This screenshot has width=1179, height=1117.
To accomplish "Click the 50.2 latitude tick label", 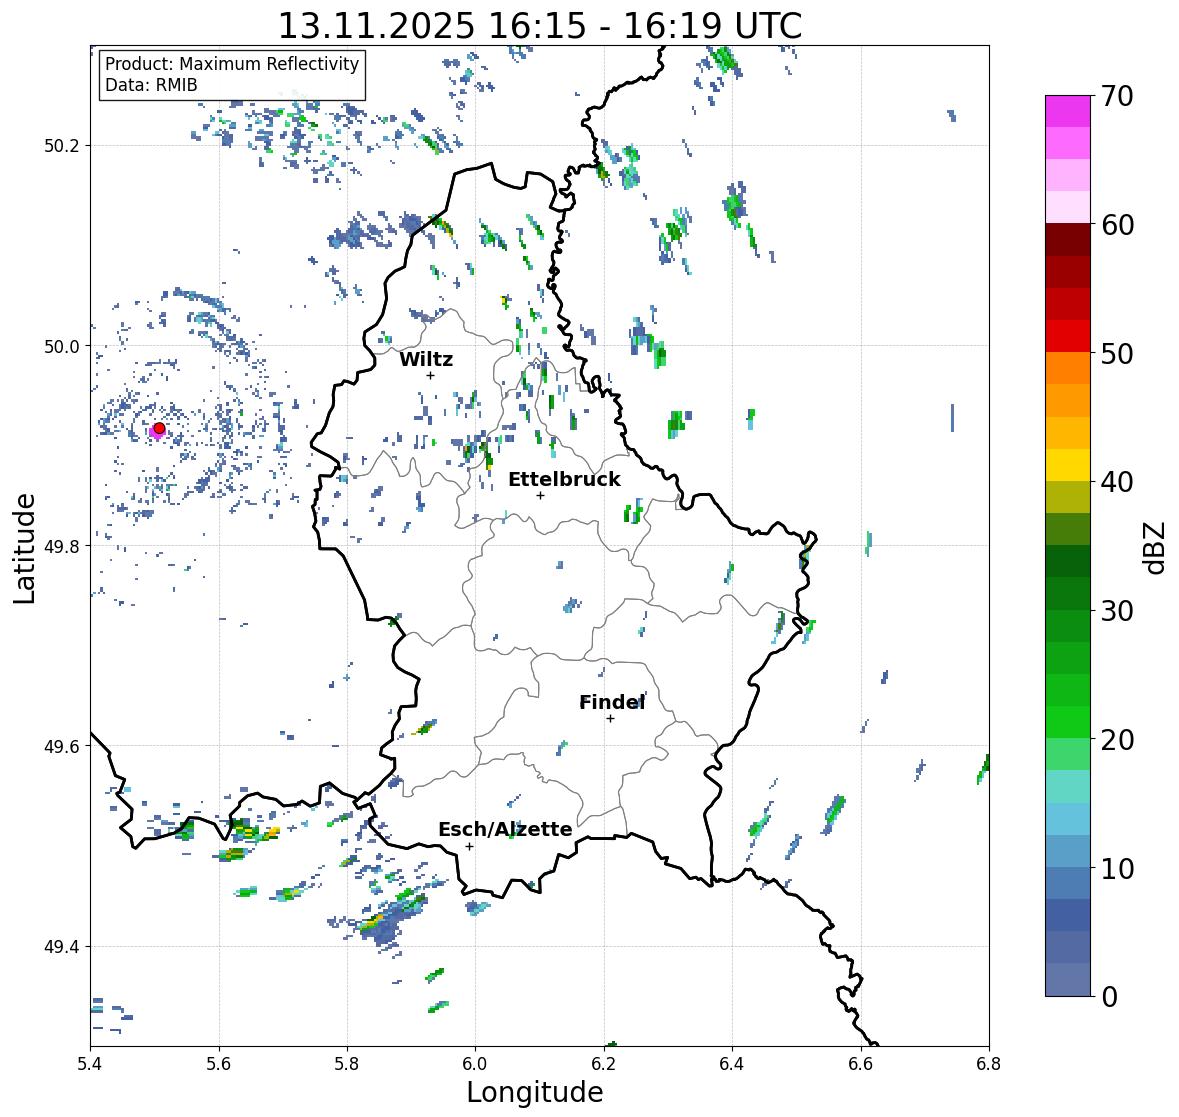I will click(x=62, y=146).
